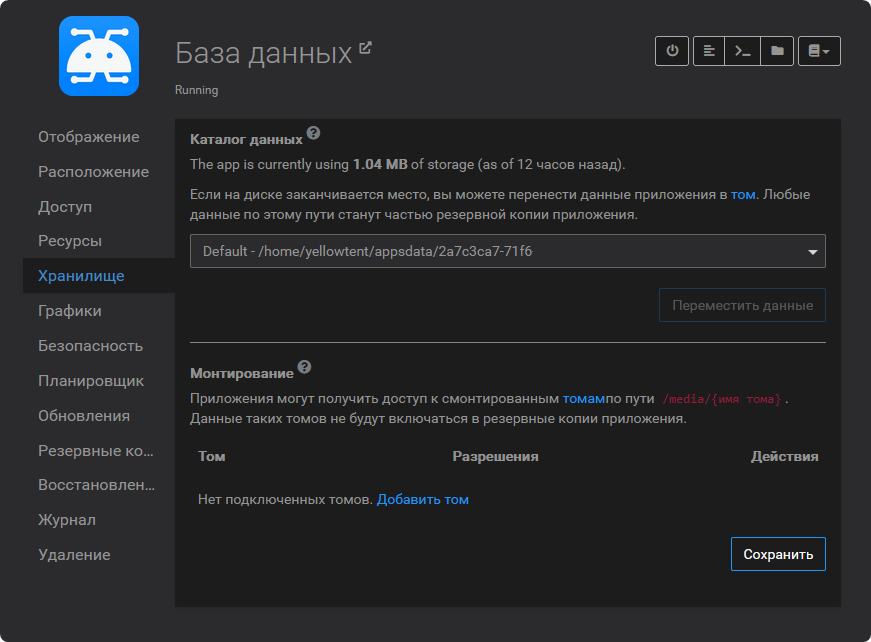The image size is (871, 642).
Task: Expand the documentation dropdown icon button
Action: pyautogui.click(x=819, y=51)
